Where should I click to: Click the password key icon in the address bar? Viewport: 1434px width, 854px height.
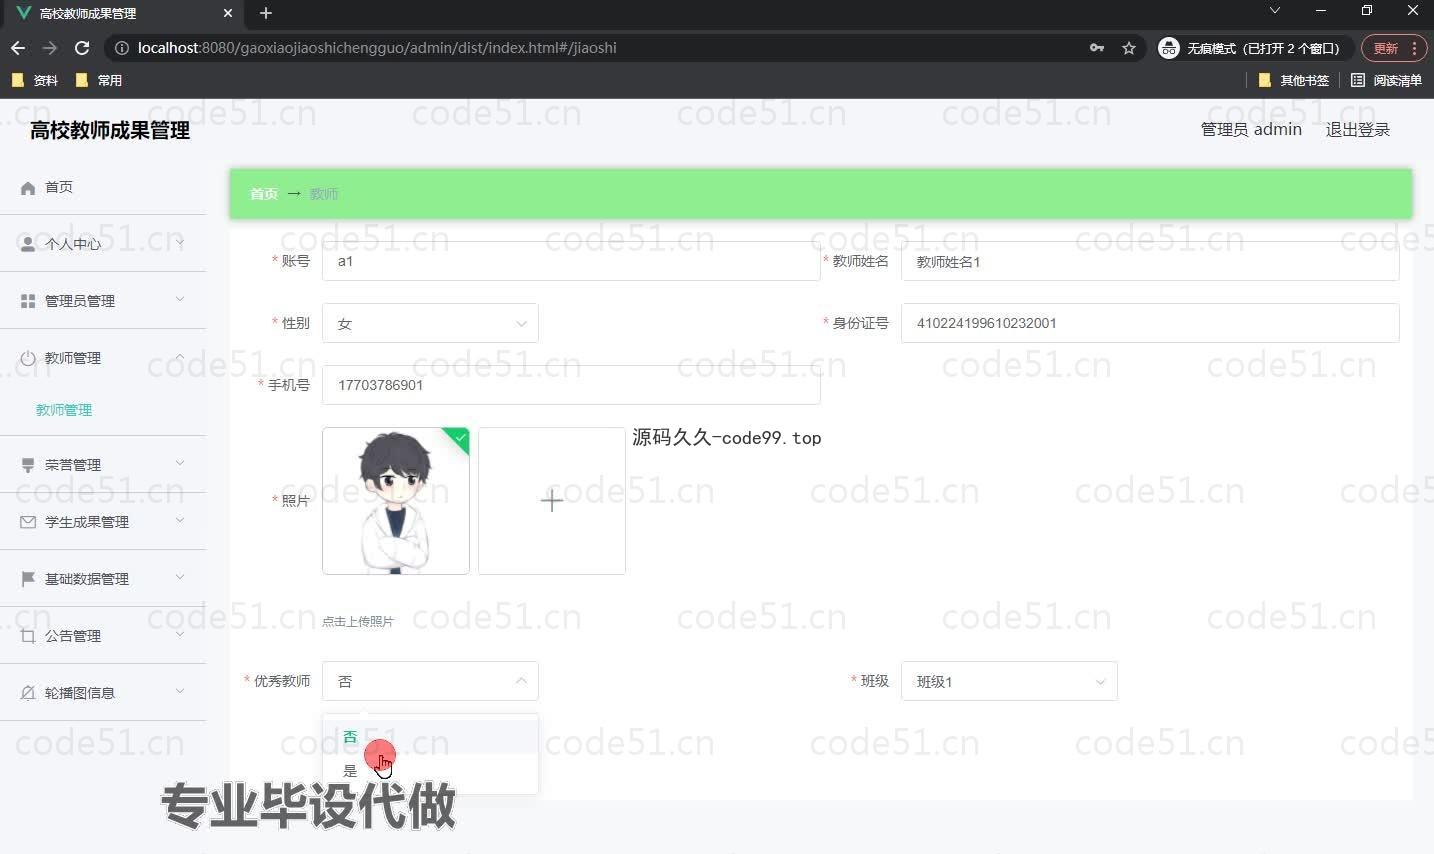click(x=1097, y=48)
